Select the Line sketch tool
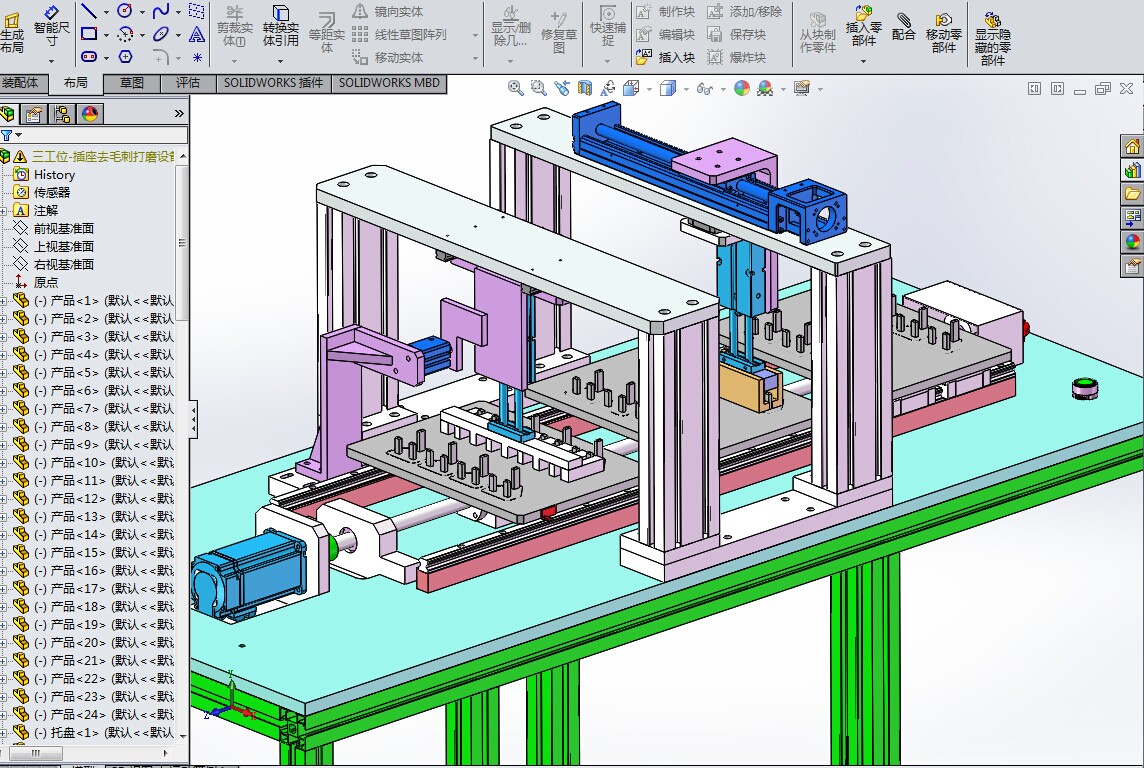The width and height of the screenshot is (1144, 768). pyautogui.click(x=89, y=11)
